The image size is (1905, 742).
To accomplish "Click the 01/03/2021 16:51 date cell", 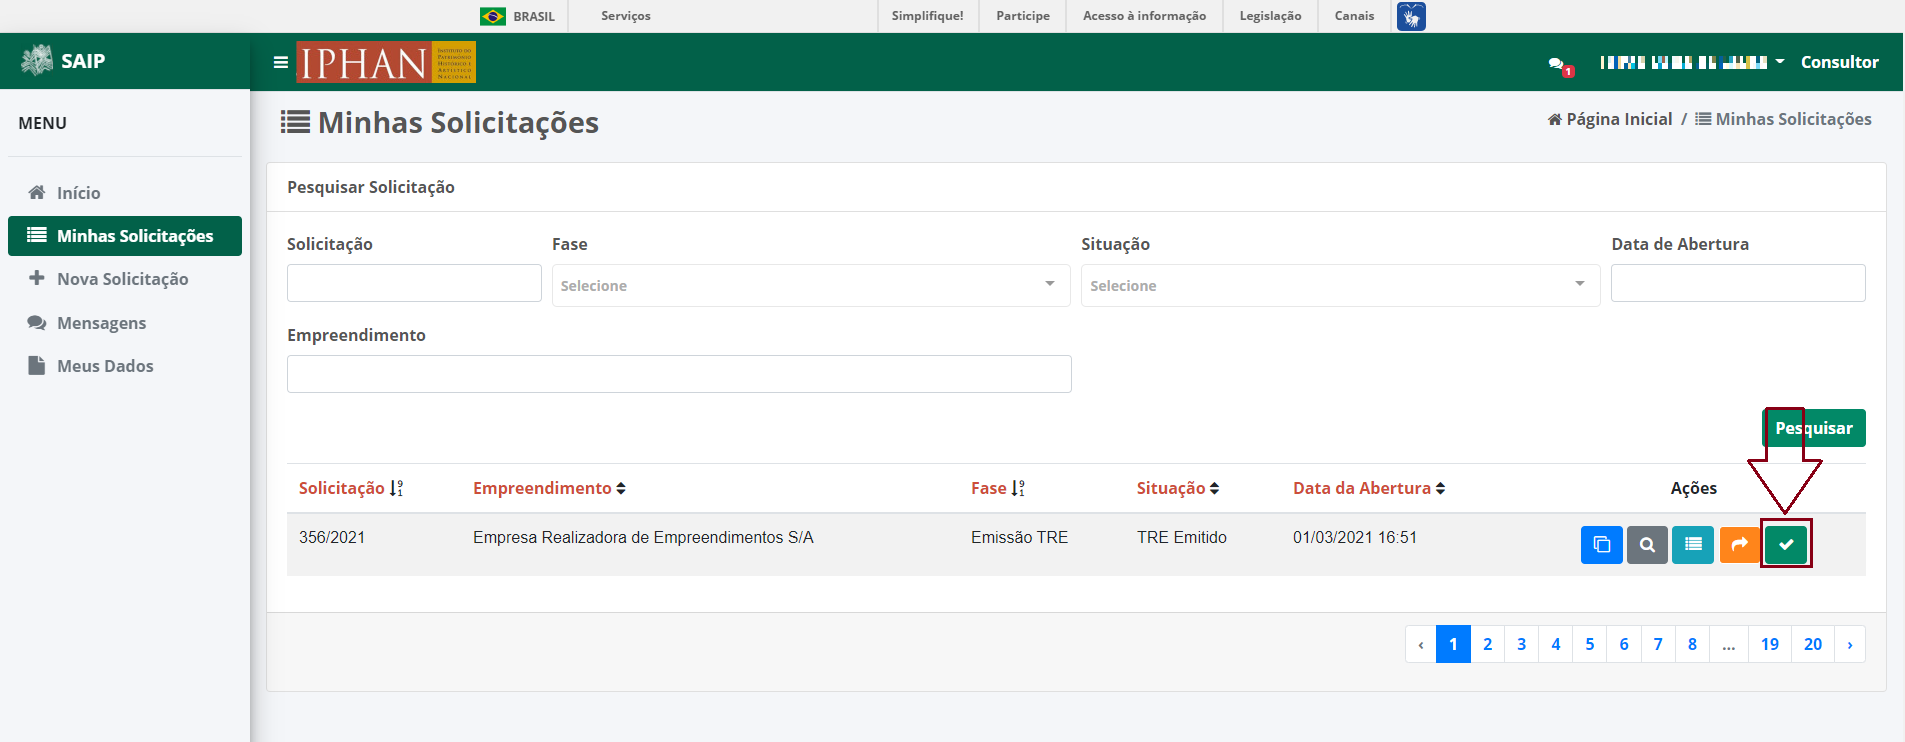I will point(1354,537).
